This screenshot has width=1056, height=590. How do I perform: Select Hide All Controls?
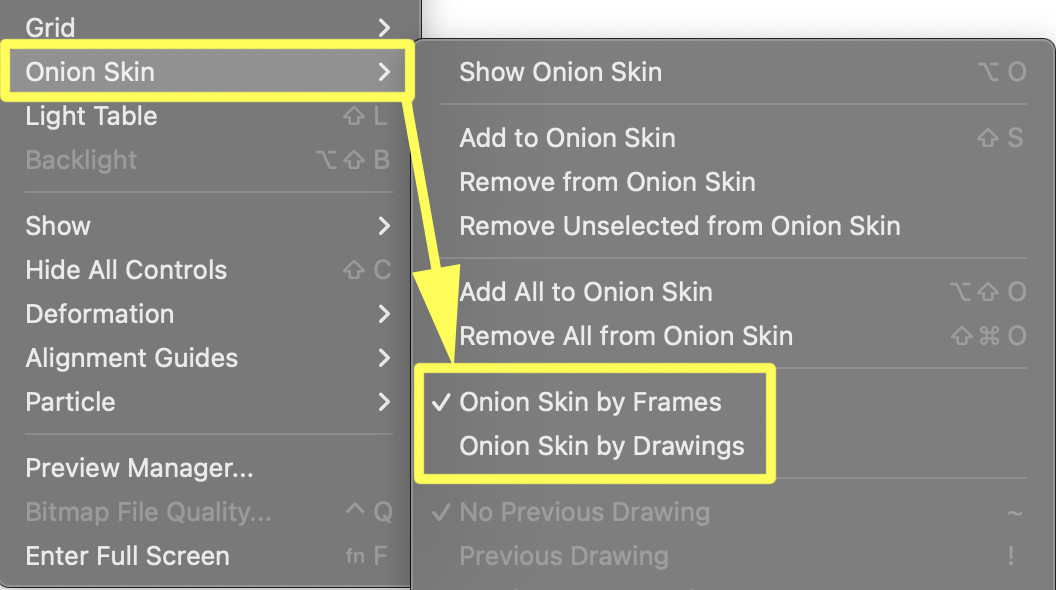(126, 270)
